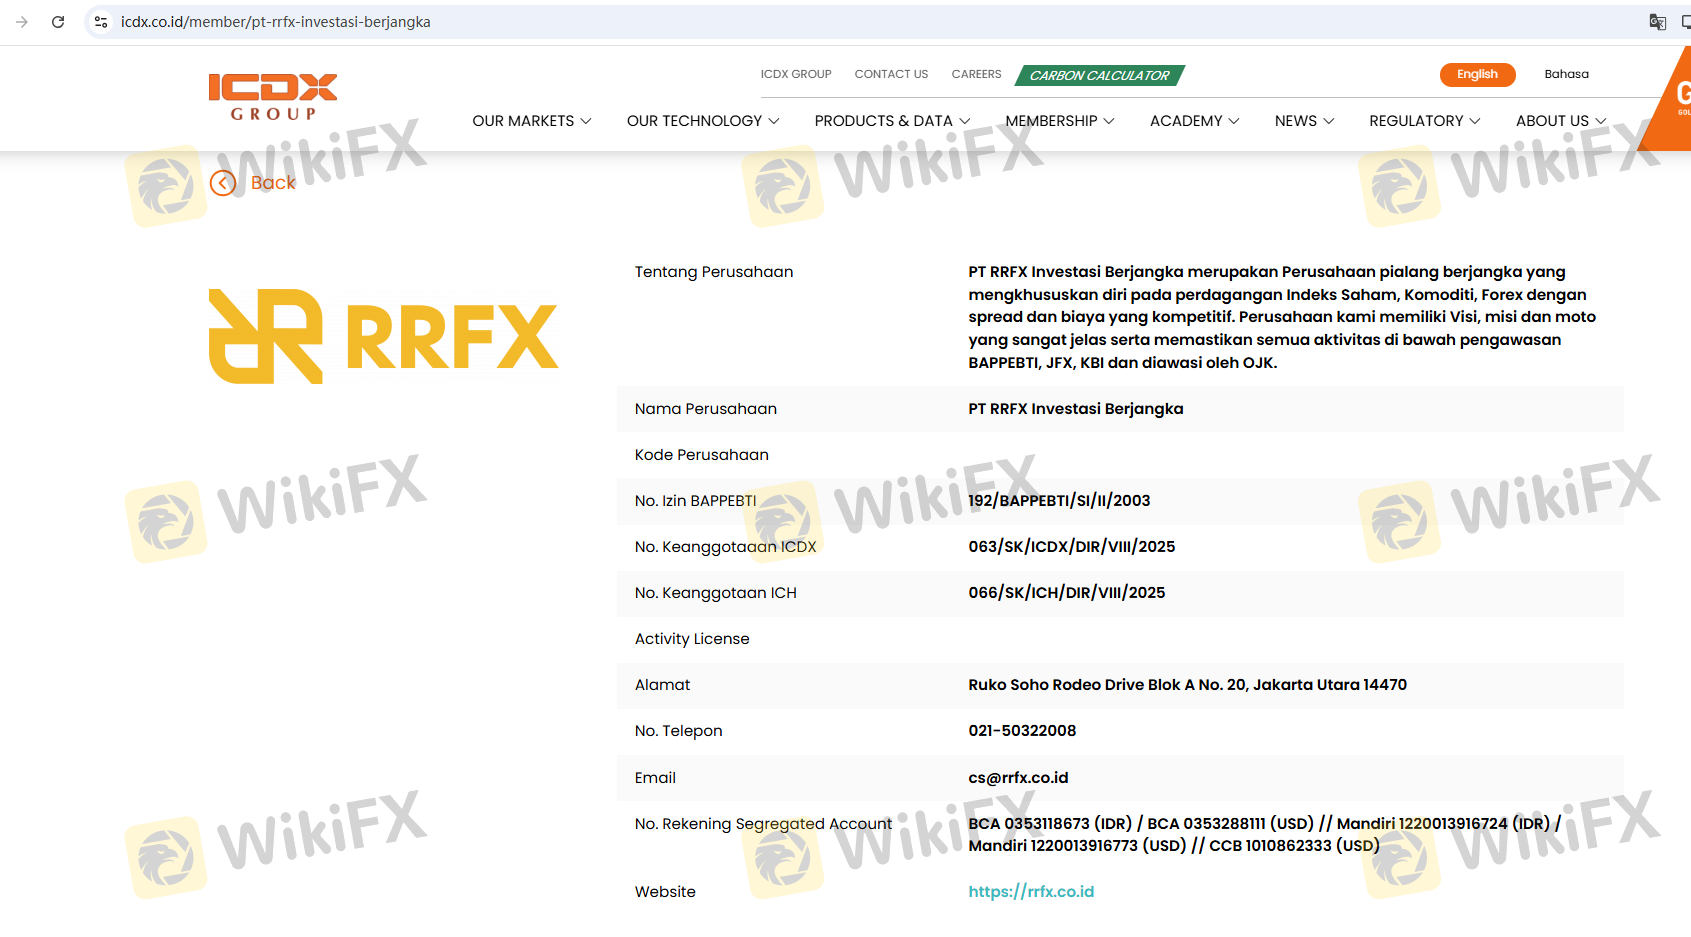Expand the Products & Data dropdown chevron

pos(965,121)
